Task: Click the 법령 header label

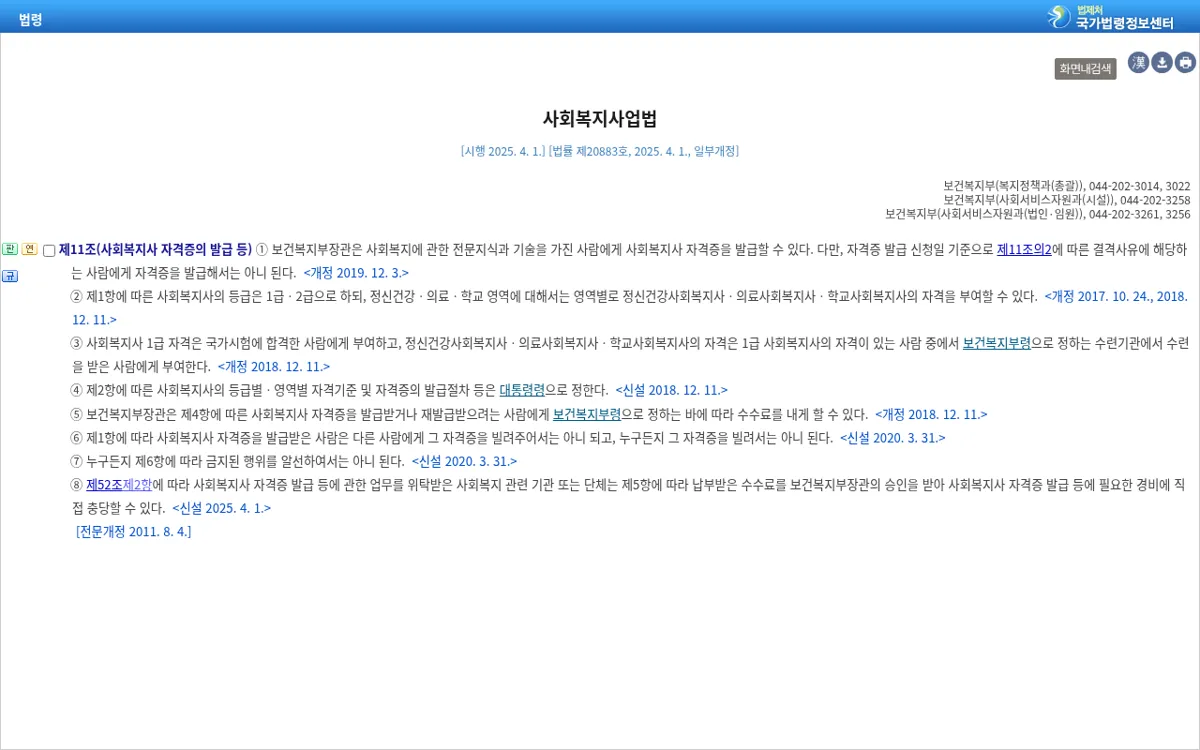Action: point(30,19)
